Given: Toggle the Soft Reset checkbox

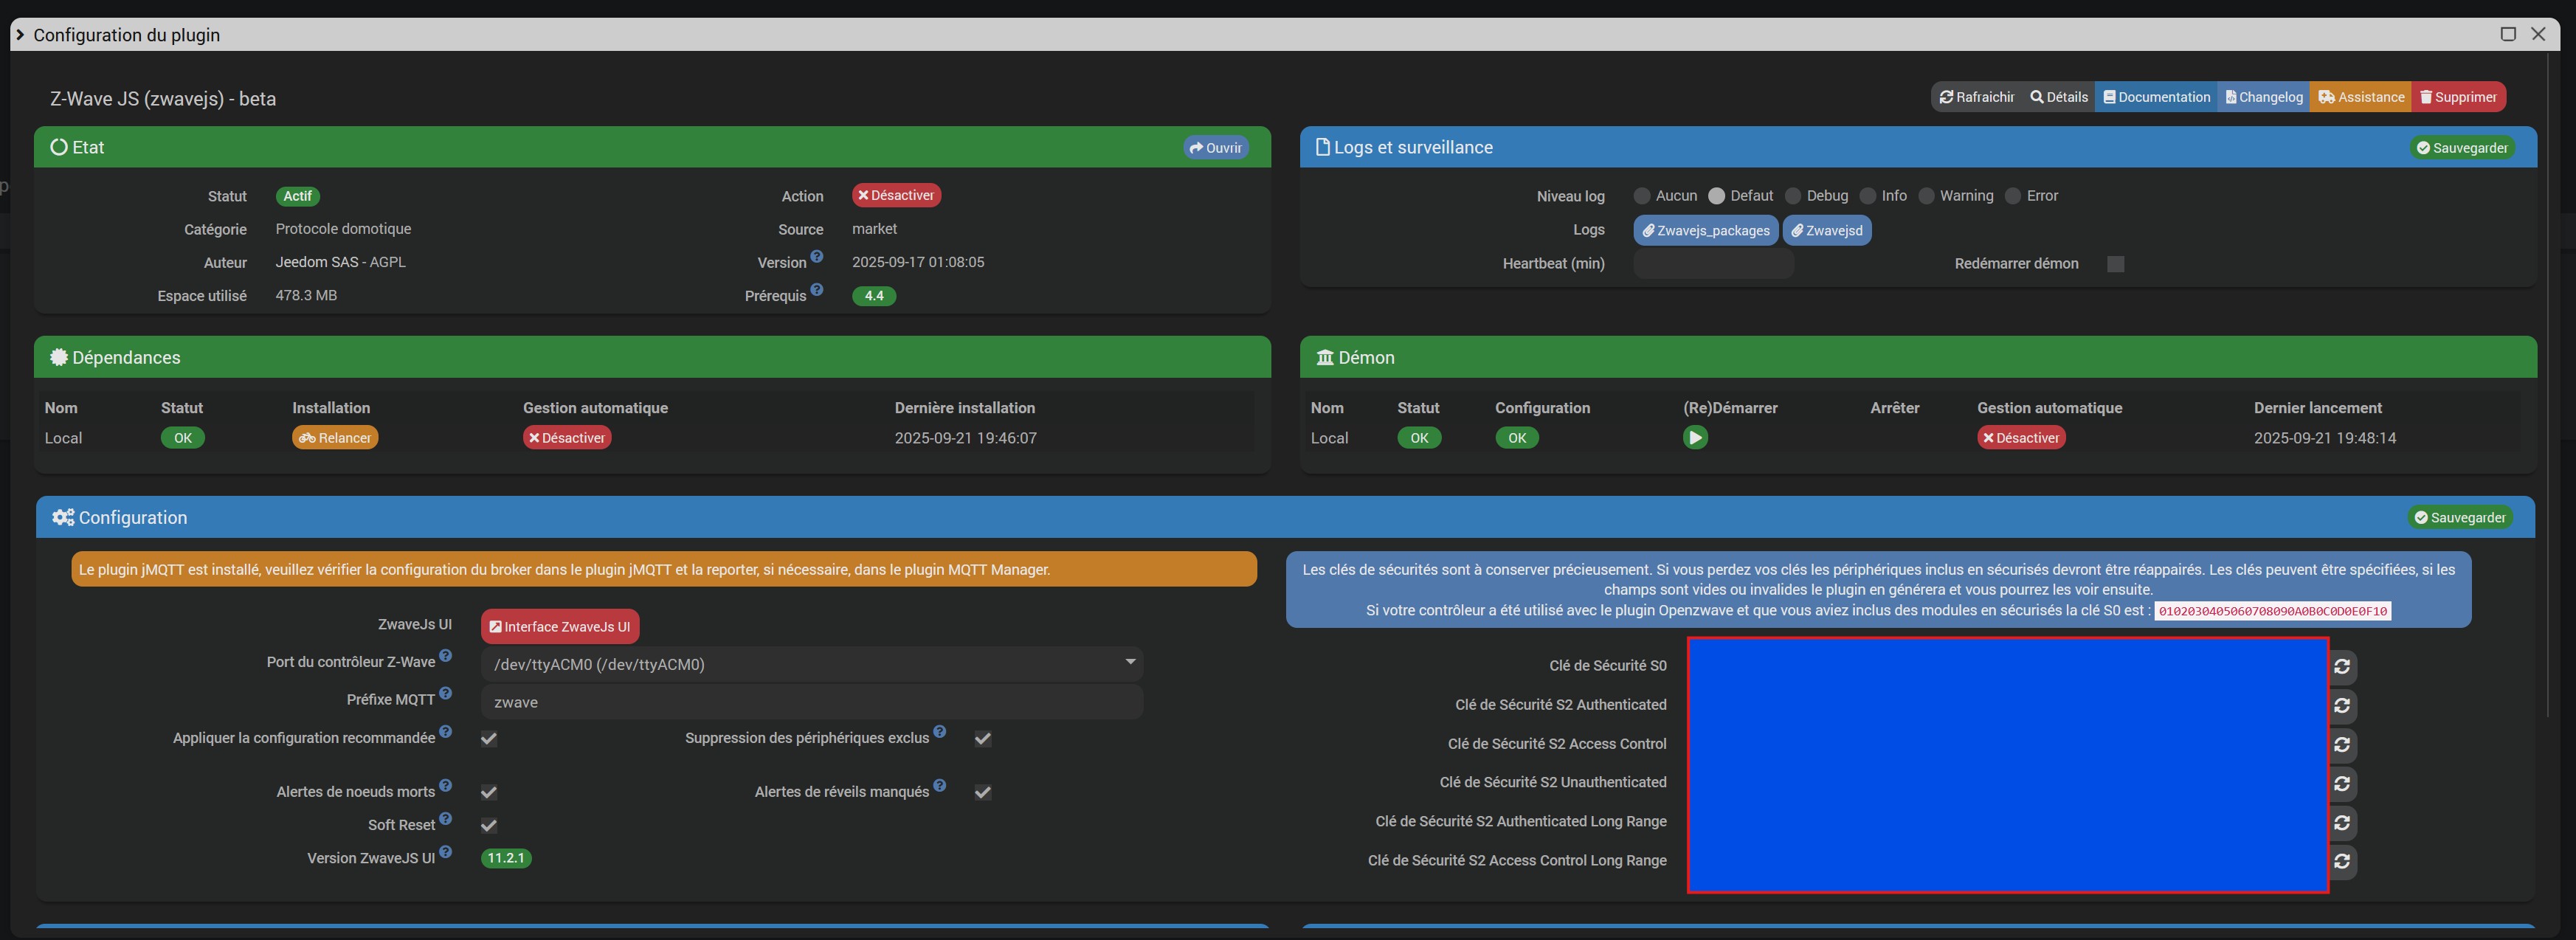Looking at the screenshot, I should (489, 825).
